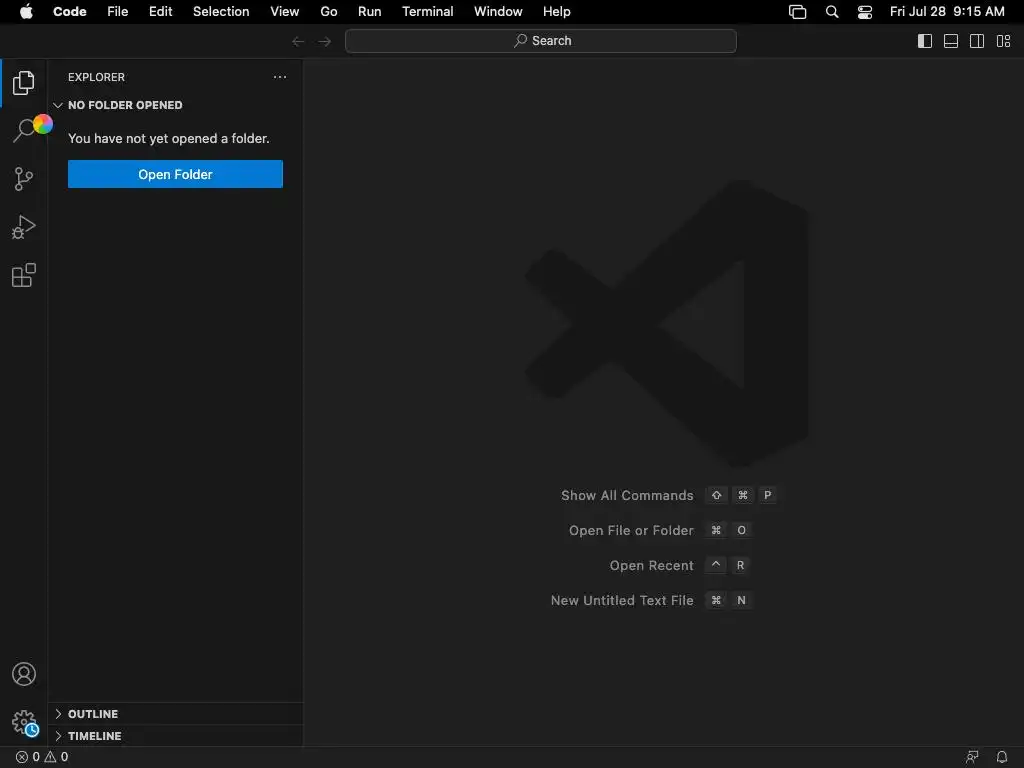Open the Search view magnifier icon
1024x768 pixels.
(x=24, y=130)
